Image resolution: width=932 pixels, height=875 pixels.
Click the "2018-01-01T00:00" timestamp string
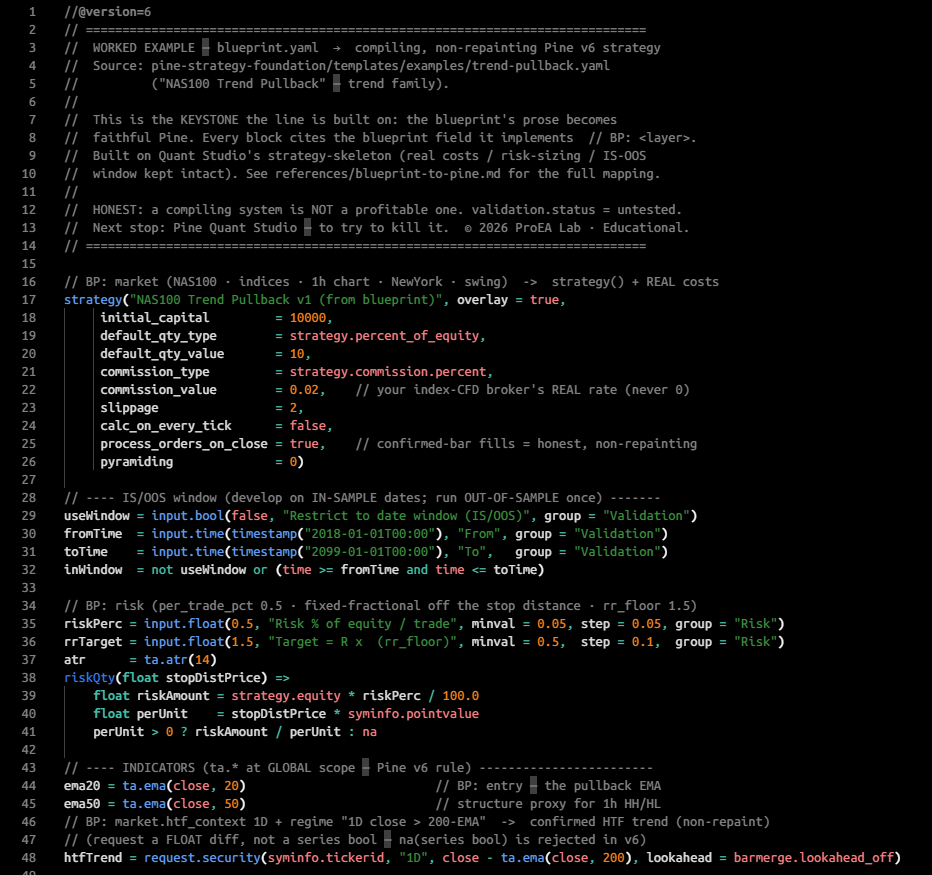[370, 534]
